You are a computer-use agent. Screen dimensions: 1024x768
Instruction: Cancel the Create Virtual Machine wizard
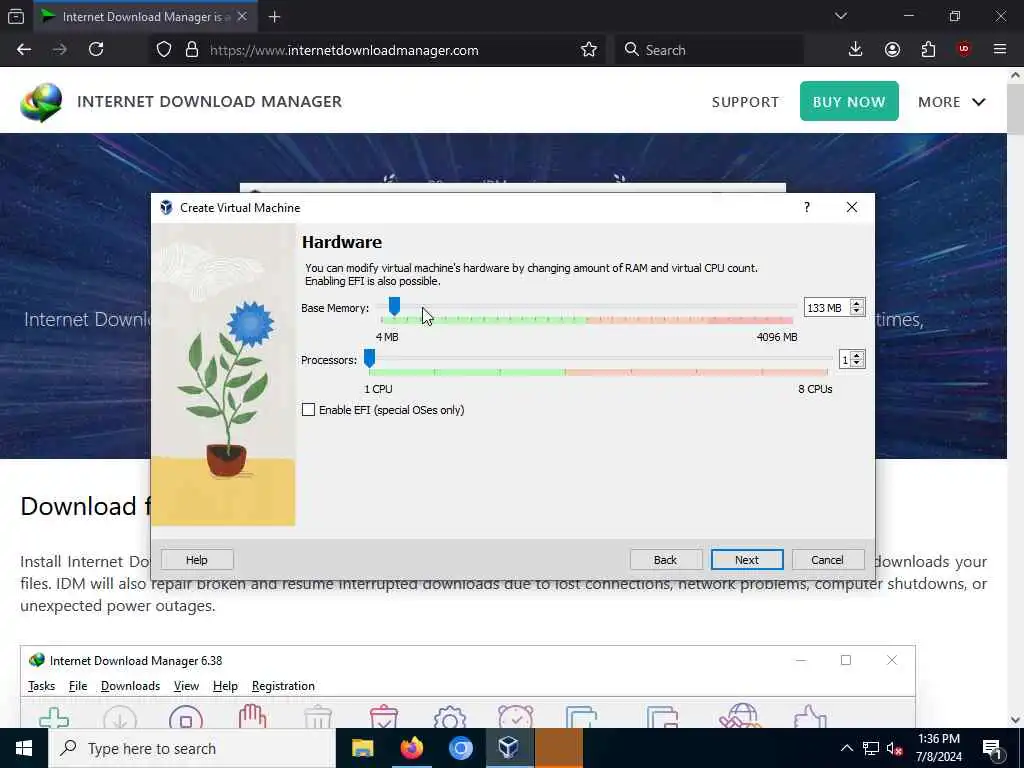[827, 560]
